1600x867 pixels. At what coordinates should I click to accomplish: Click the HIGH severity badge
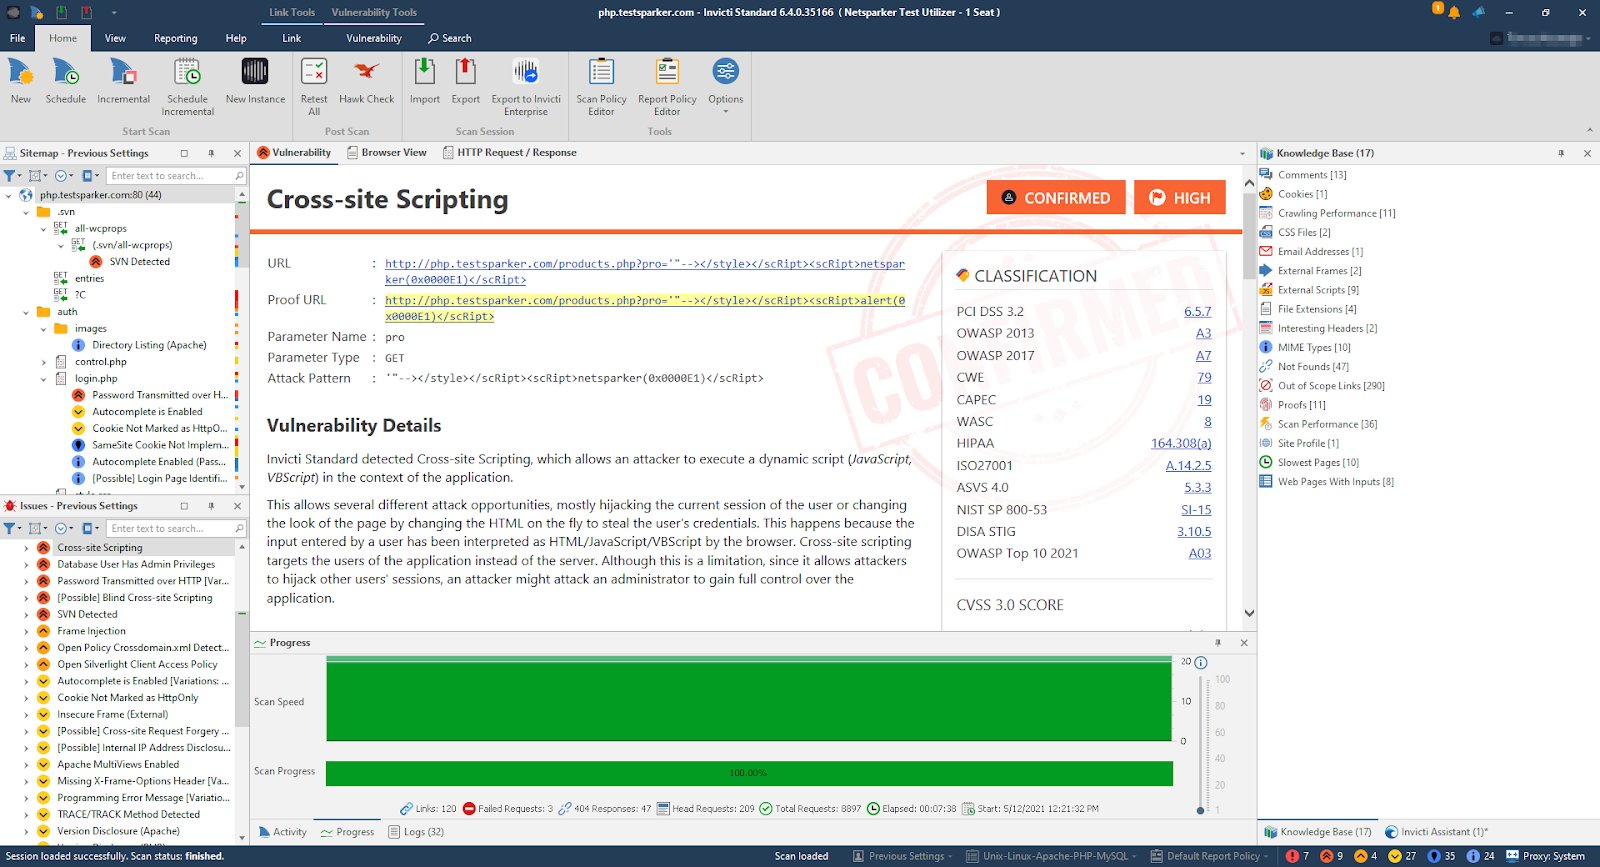point(1179,198)
